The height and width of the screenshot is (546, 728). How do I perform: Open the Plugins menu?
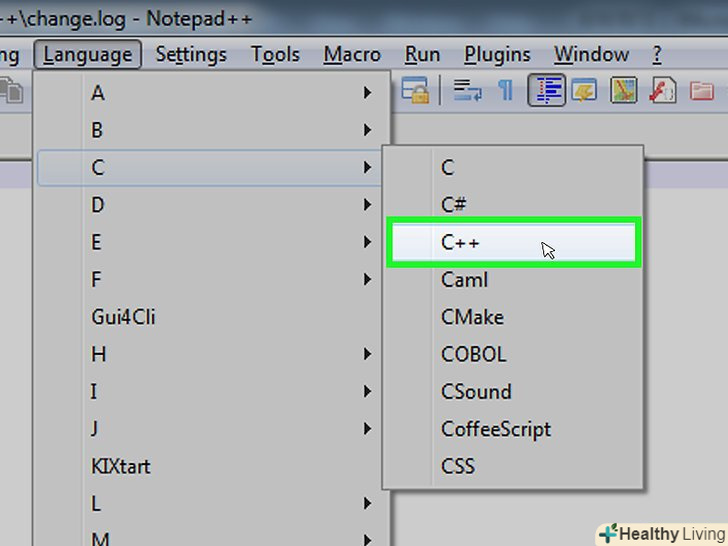tap(497, 55)
